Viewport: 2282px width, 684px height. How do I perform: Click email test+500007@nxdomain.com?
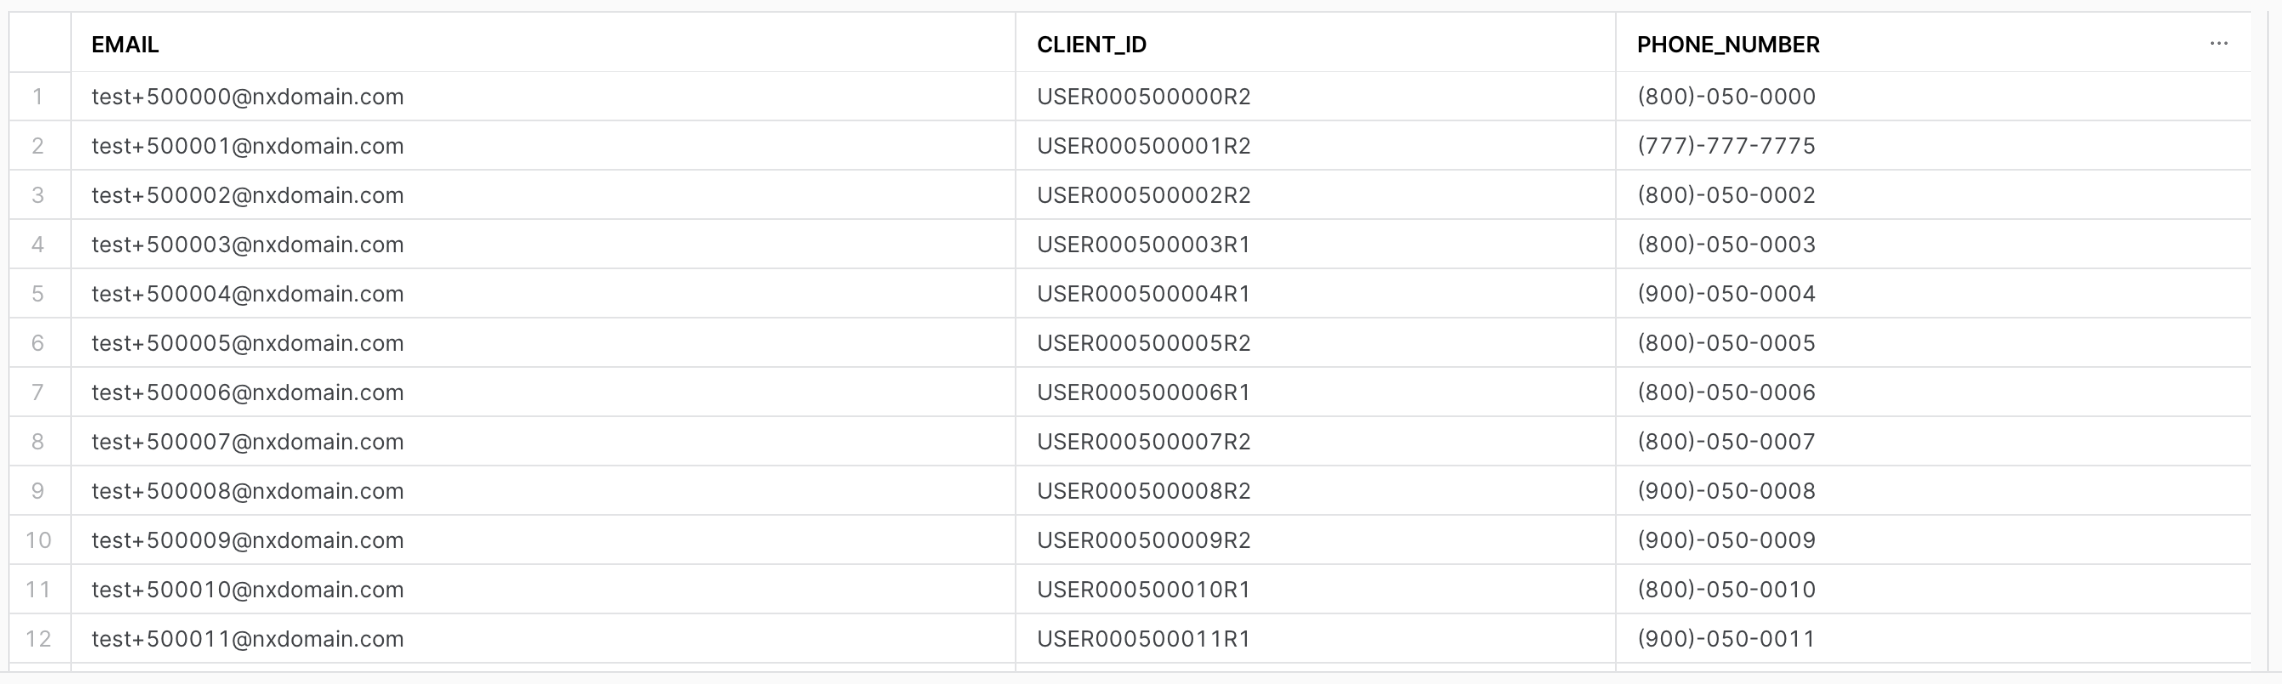(x=247, y=442)
